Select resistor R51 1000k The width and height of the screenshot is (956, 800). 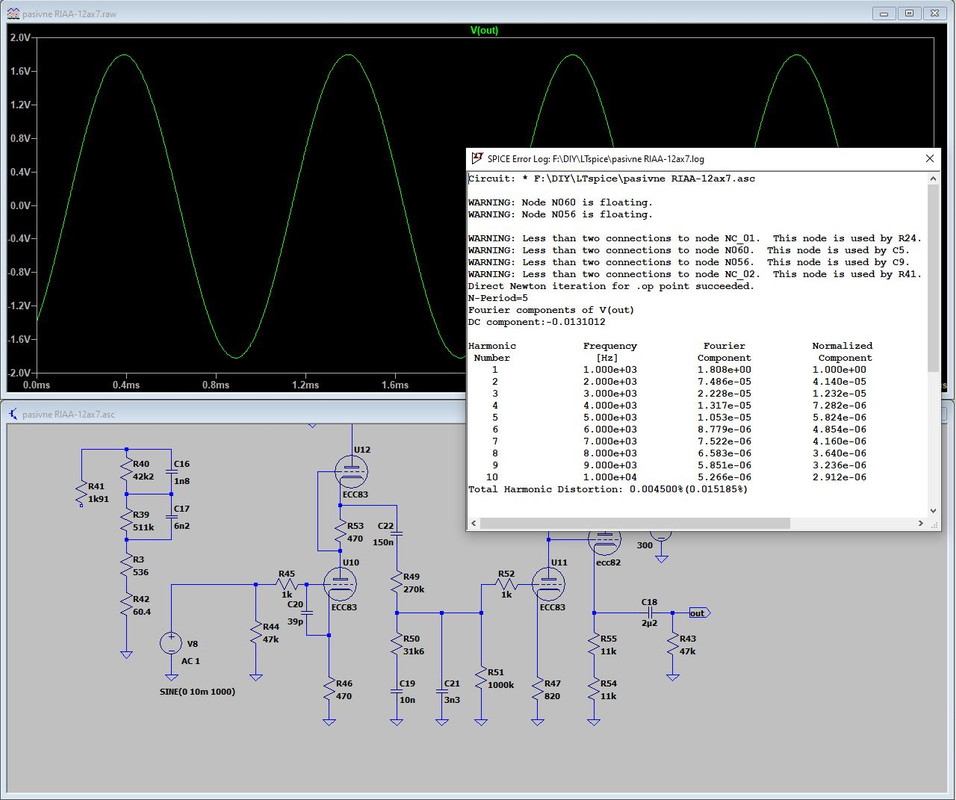tap(482, 679)
